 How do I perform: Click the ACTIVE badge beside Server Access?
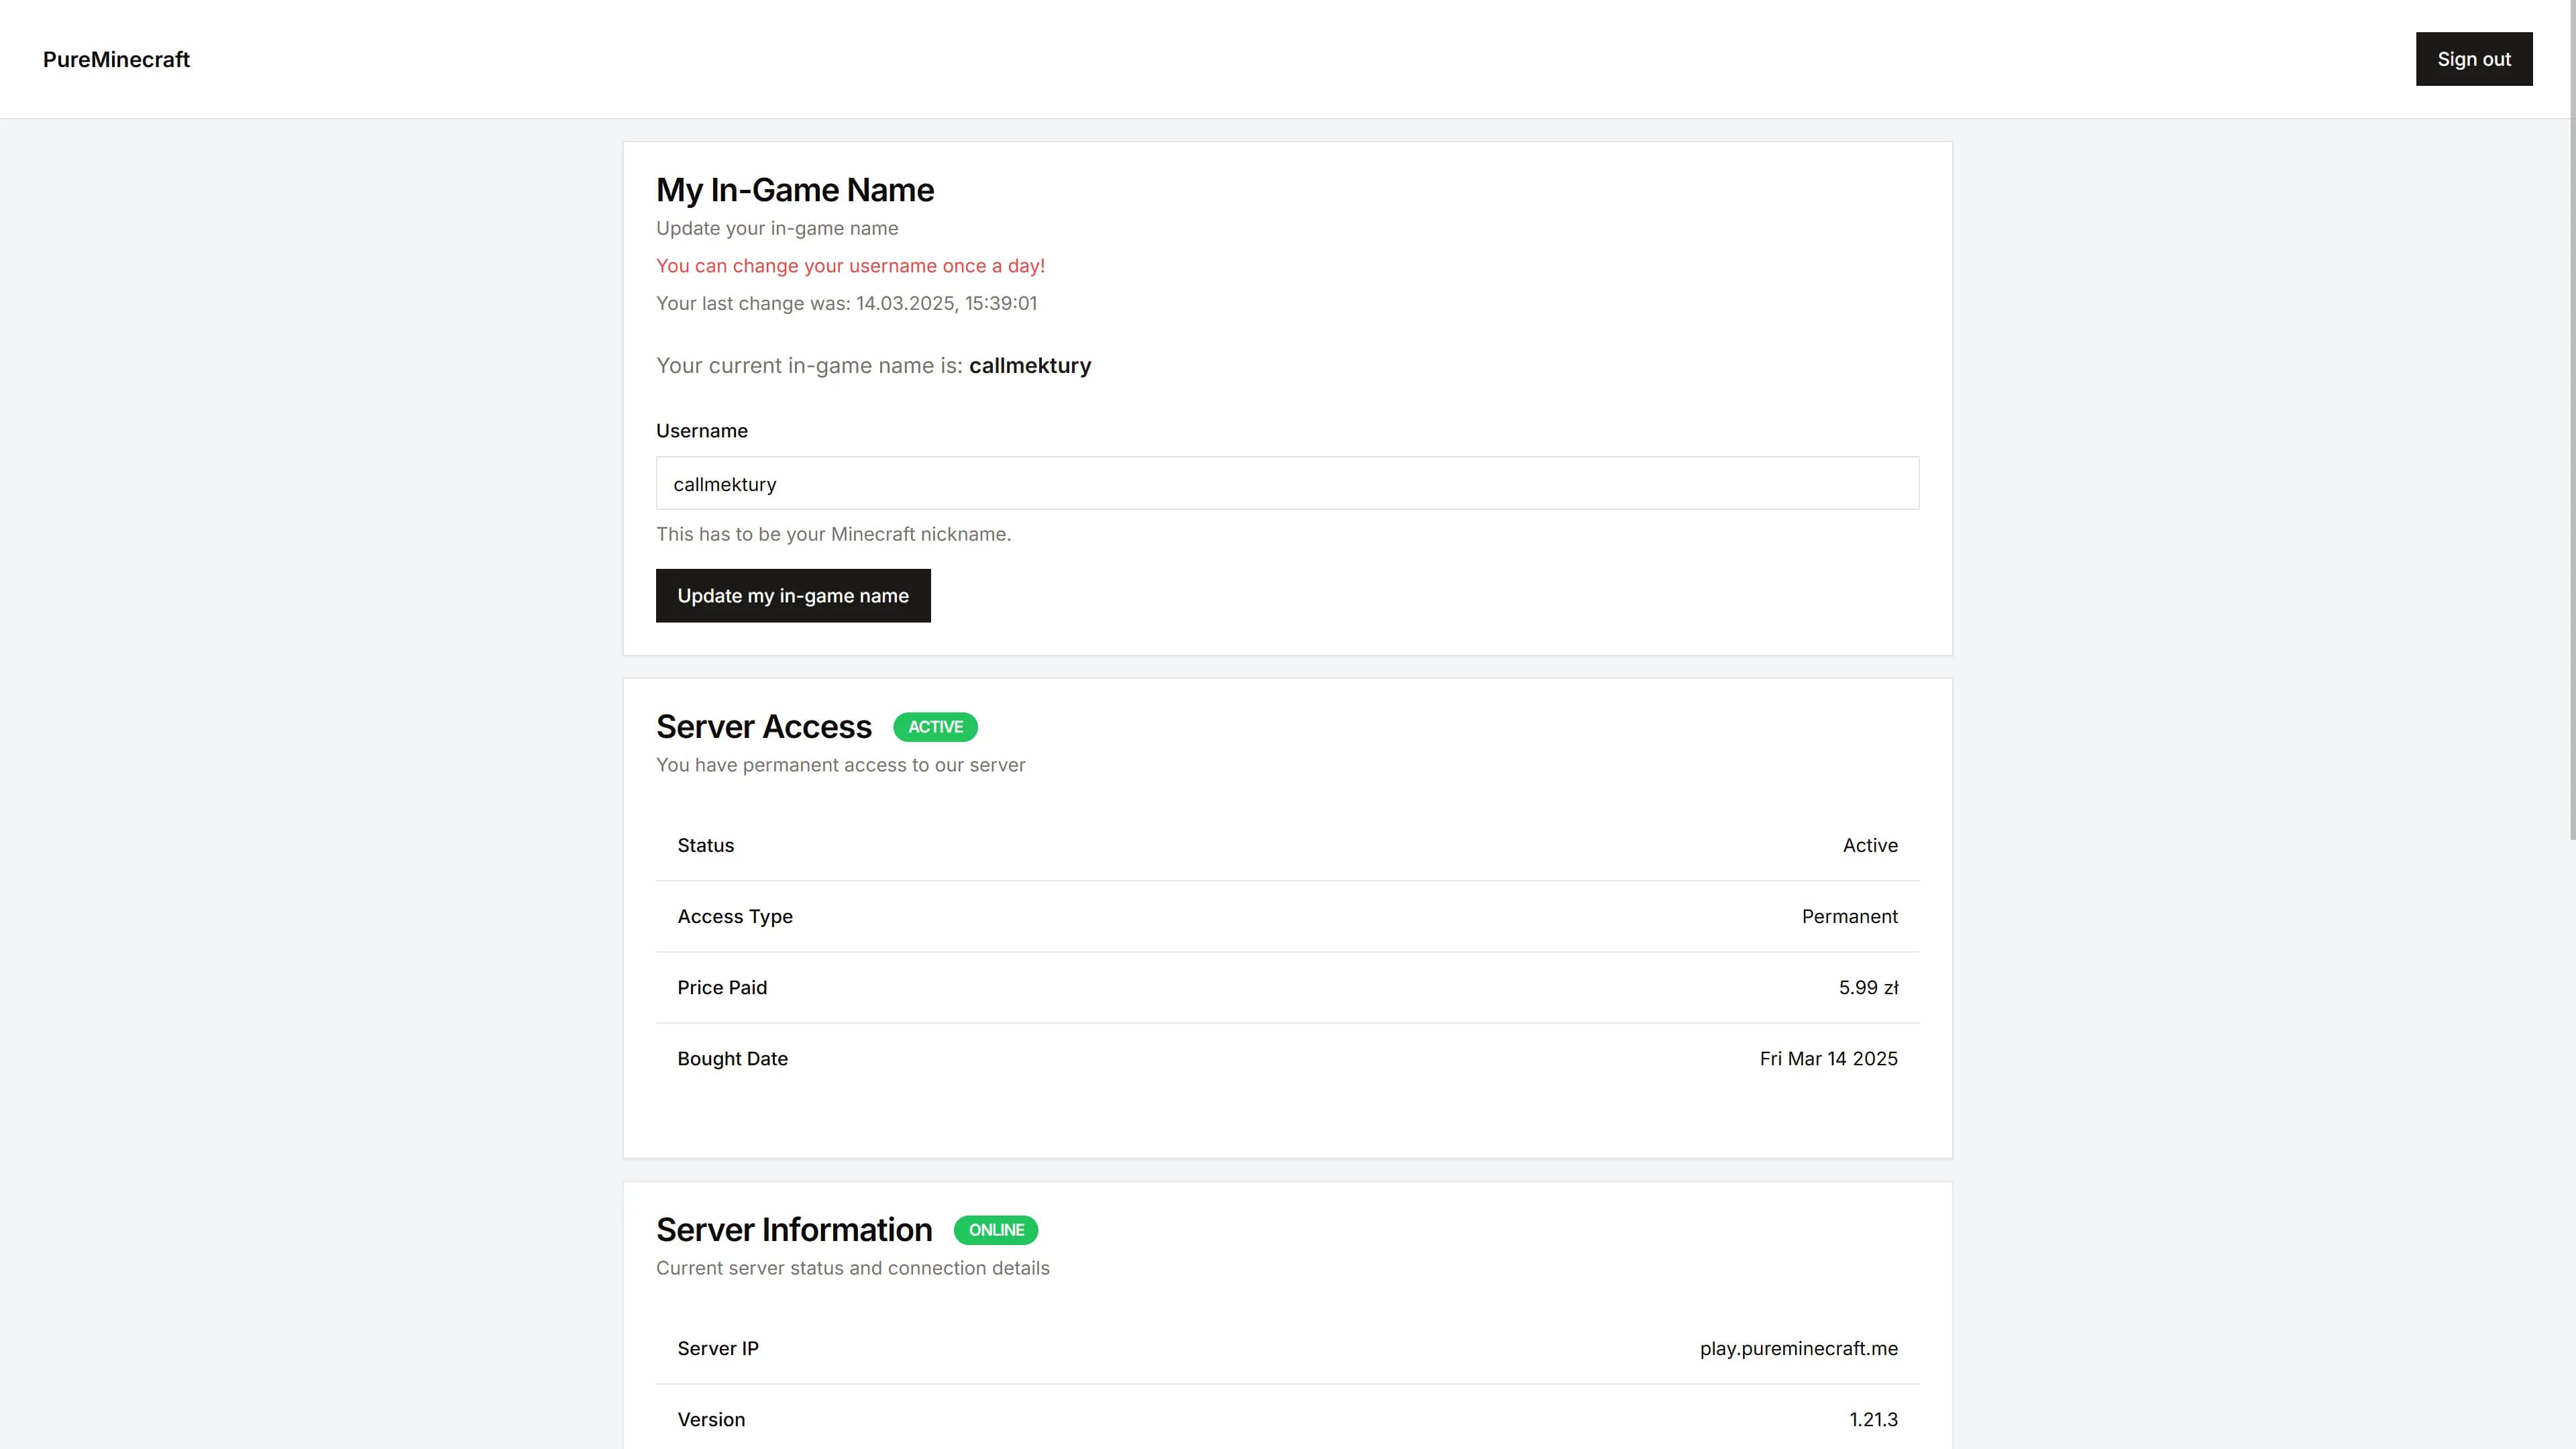[935, 727]
